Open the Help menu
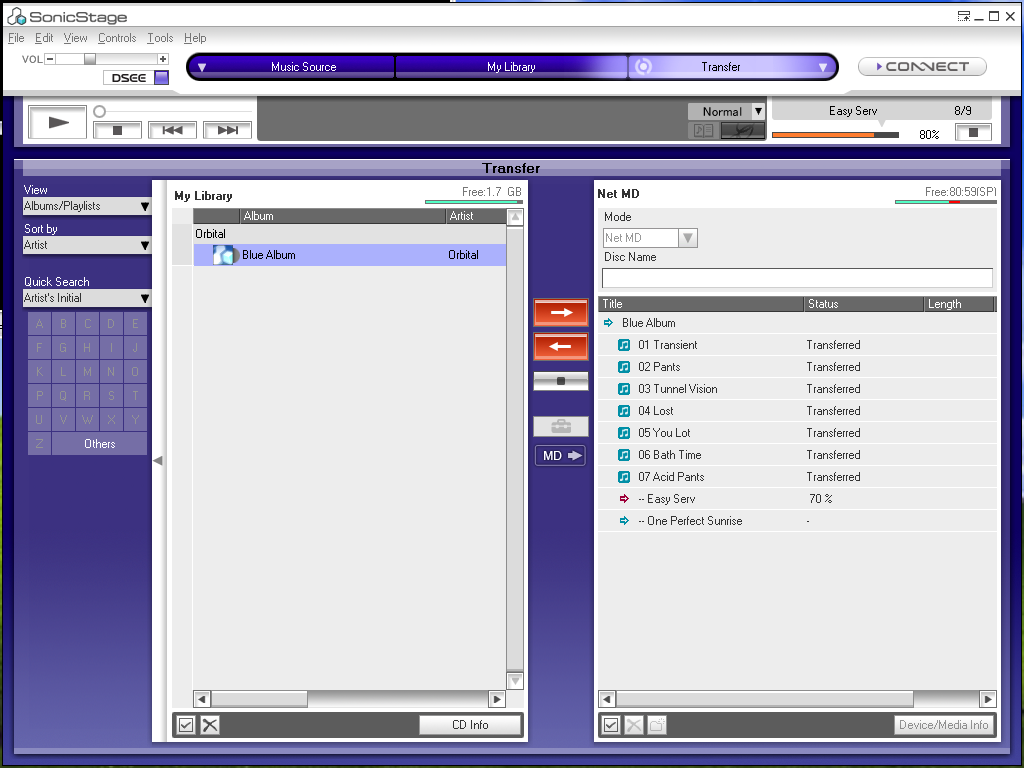 pos(195,38)
